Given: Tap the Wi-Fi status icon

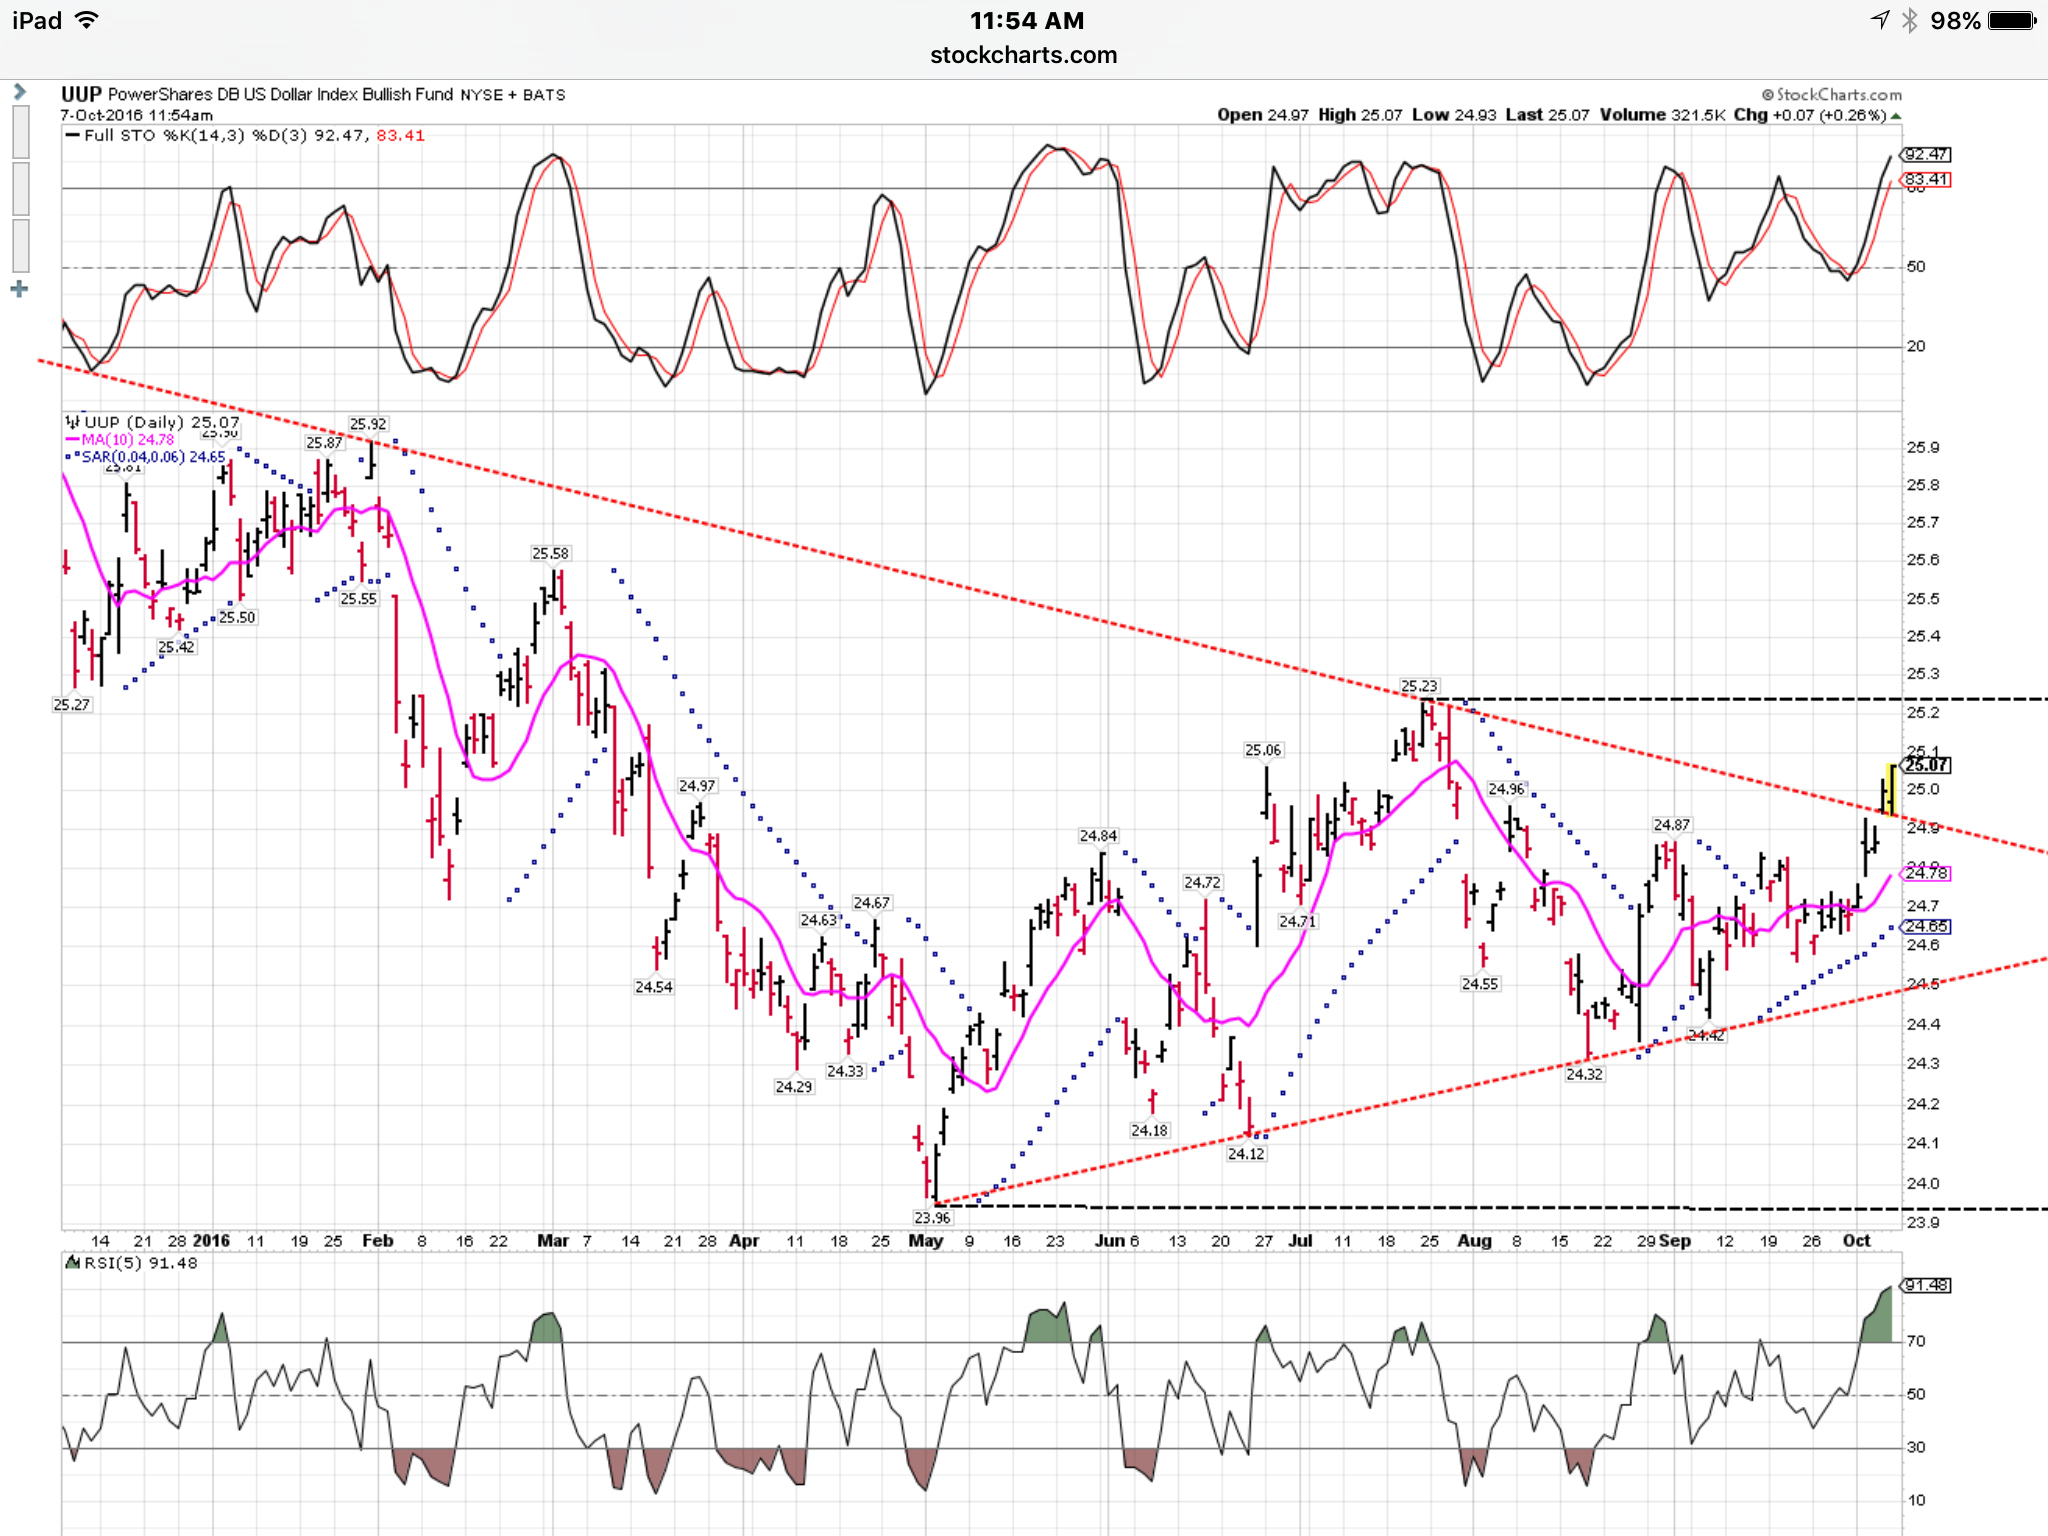Looking at the screenshot, I should pos(88,20).
